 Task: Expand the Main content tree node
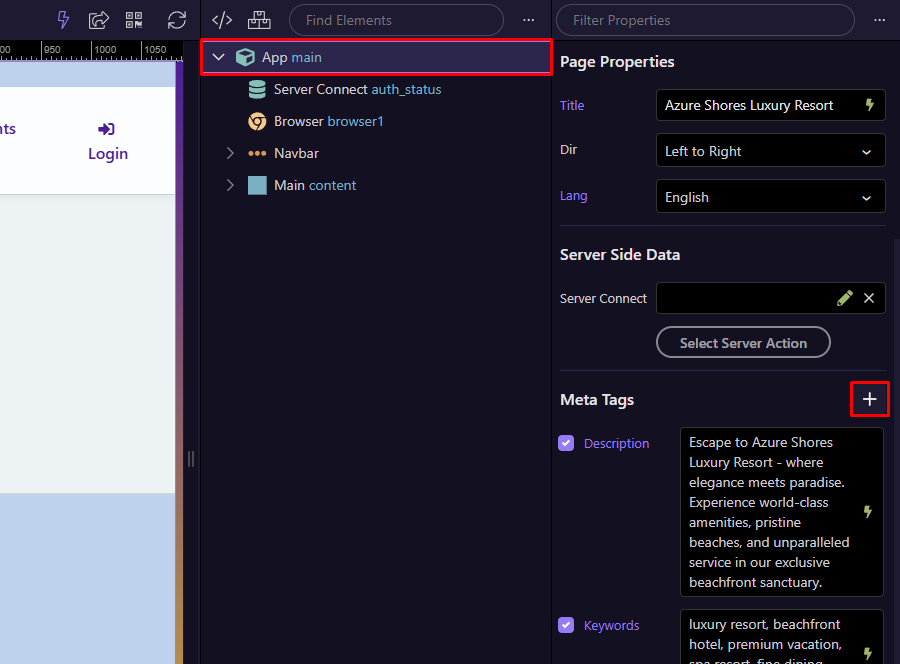pos(230,185)
